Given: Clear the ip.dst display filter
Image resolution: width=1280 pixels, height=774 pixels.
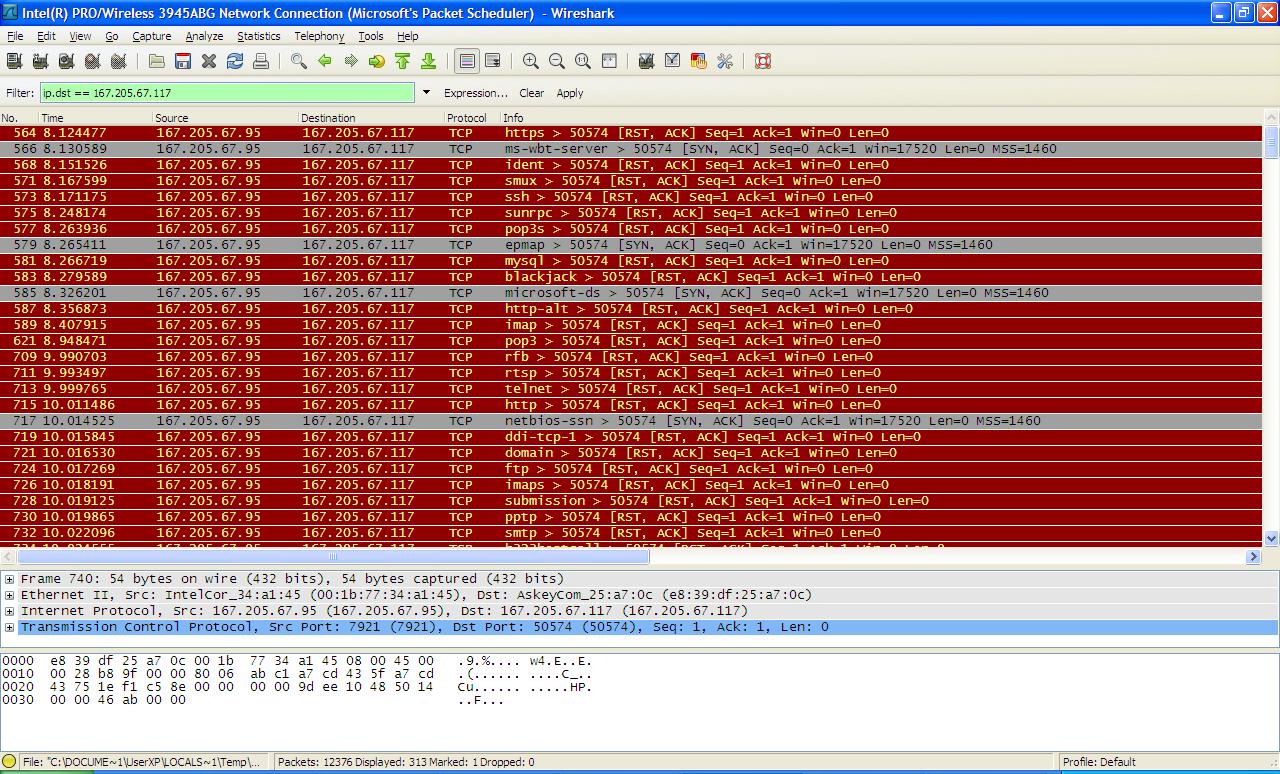Looking at the screenshot, I should (x=531, y=93).
